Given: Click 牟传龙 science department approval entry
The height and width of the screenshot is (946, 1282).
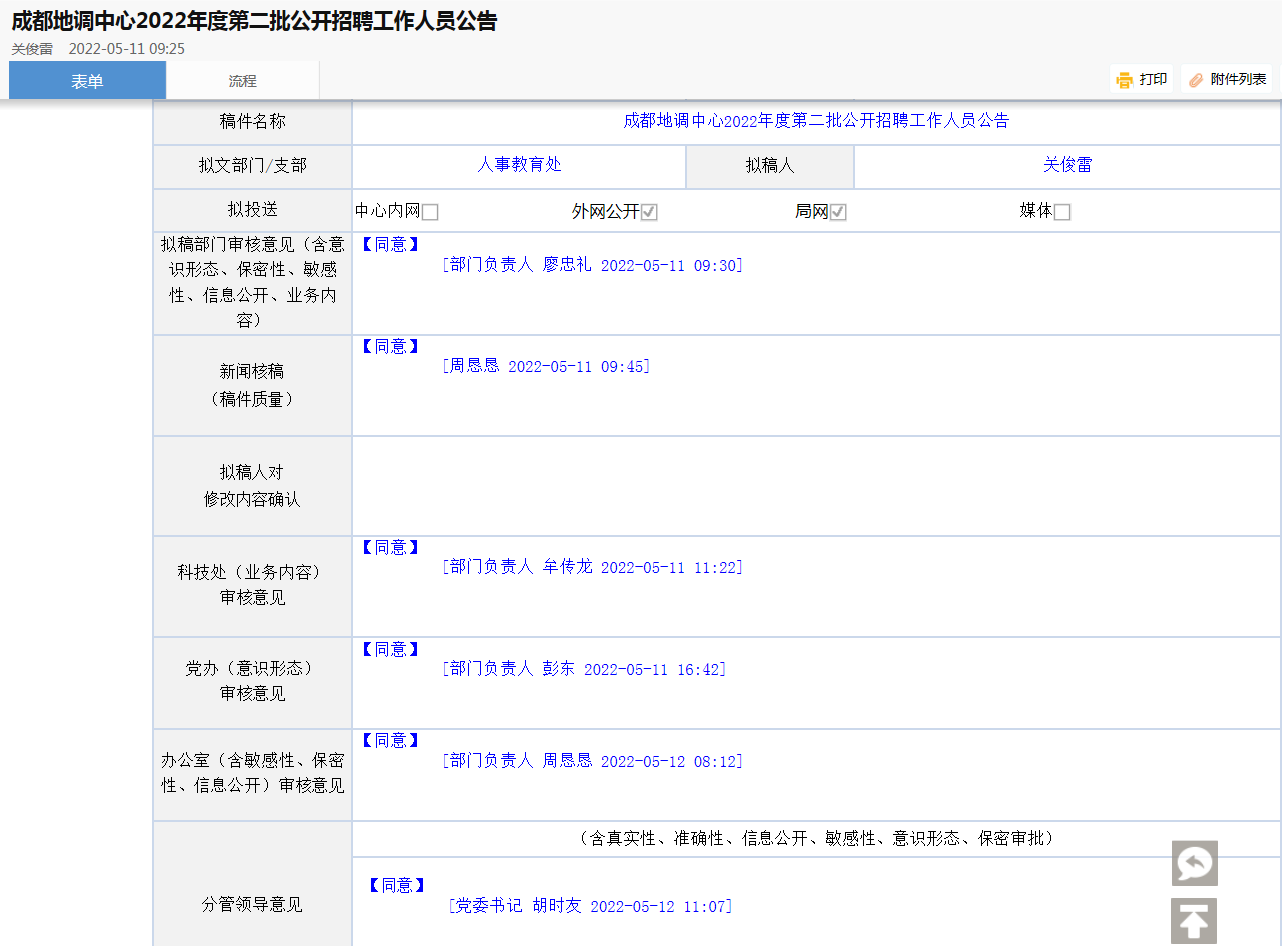Looking at the screenshot, I should coord(592,567).
